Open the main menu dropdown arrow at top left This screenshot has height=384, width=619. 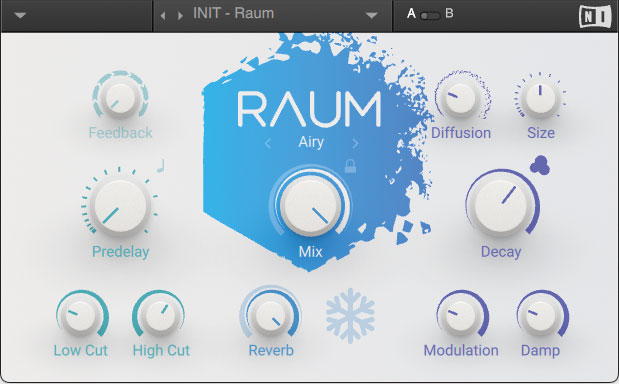coord(20,15)
